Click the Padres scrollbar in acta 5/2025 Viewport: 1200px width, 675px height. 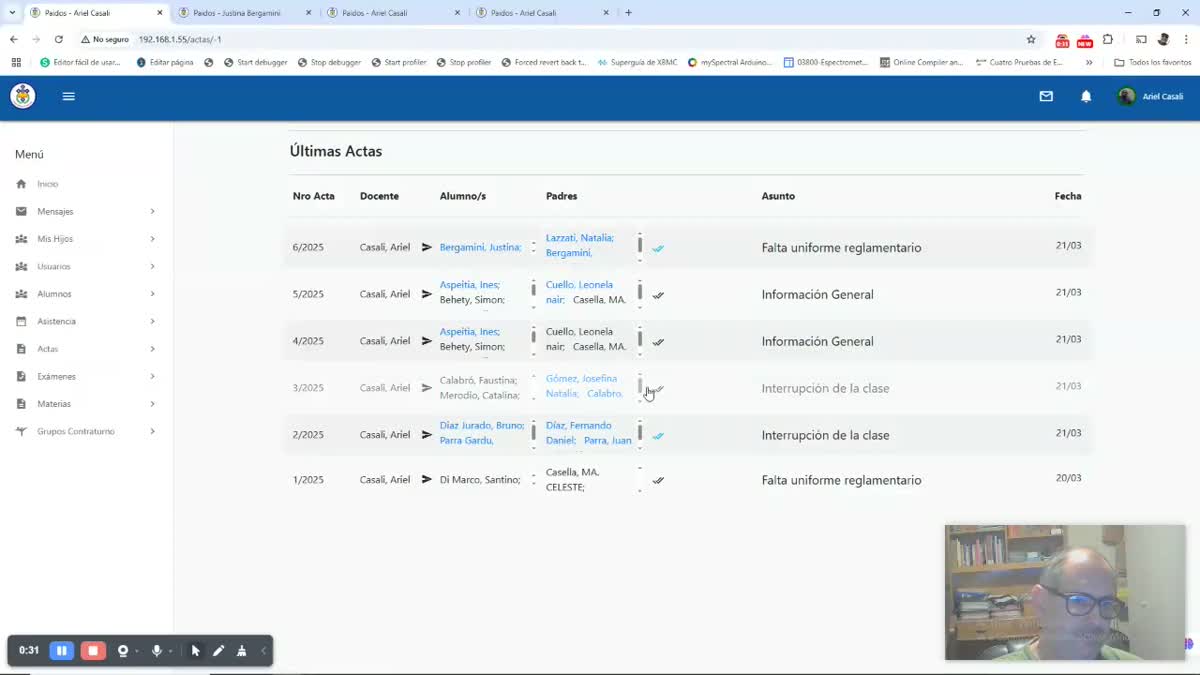click(640, 292)
